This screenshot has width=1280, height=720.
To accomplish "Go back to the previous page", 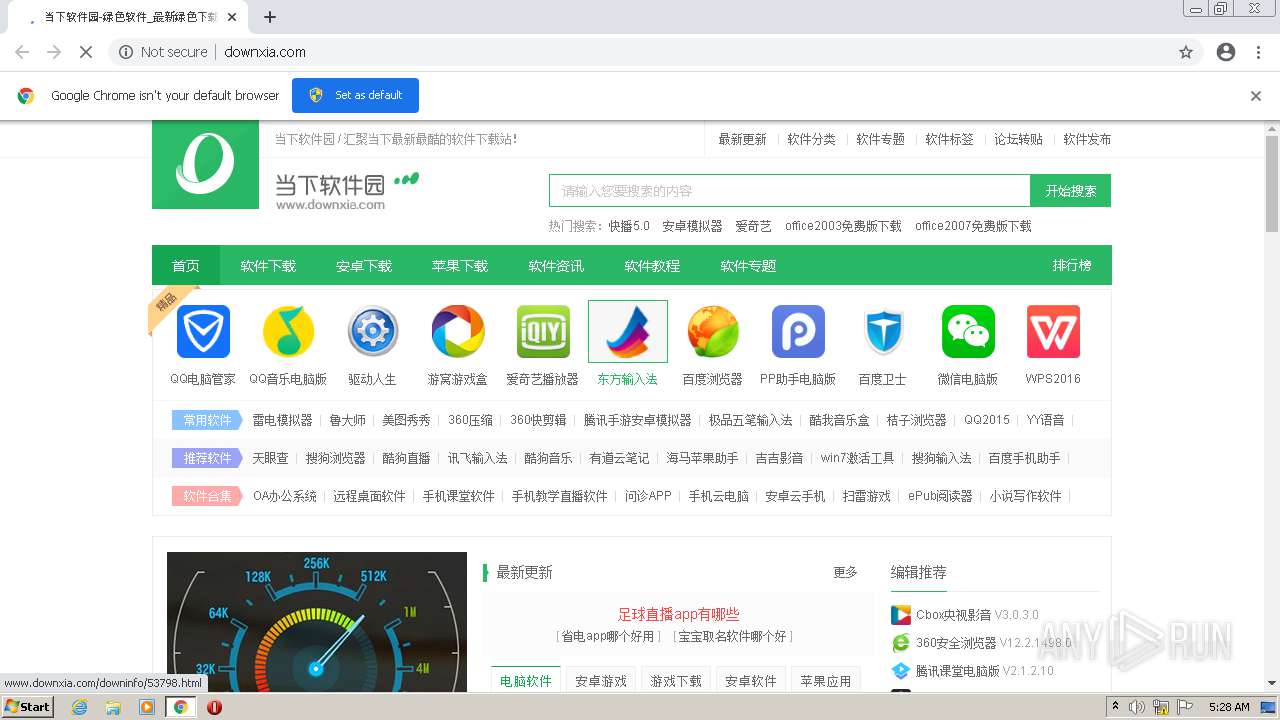I will [22, 52].
